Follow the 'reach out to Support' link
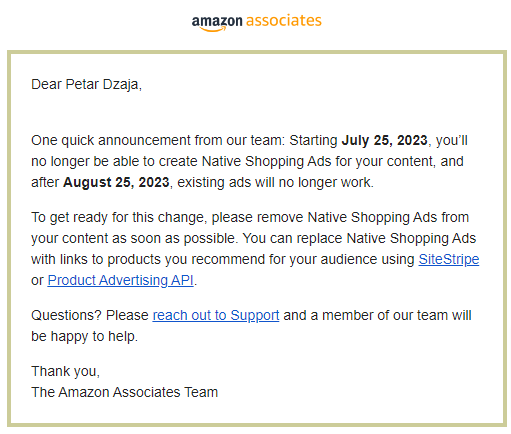 tap(216, 315)
